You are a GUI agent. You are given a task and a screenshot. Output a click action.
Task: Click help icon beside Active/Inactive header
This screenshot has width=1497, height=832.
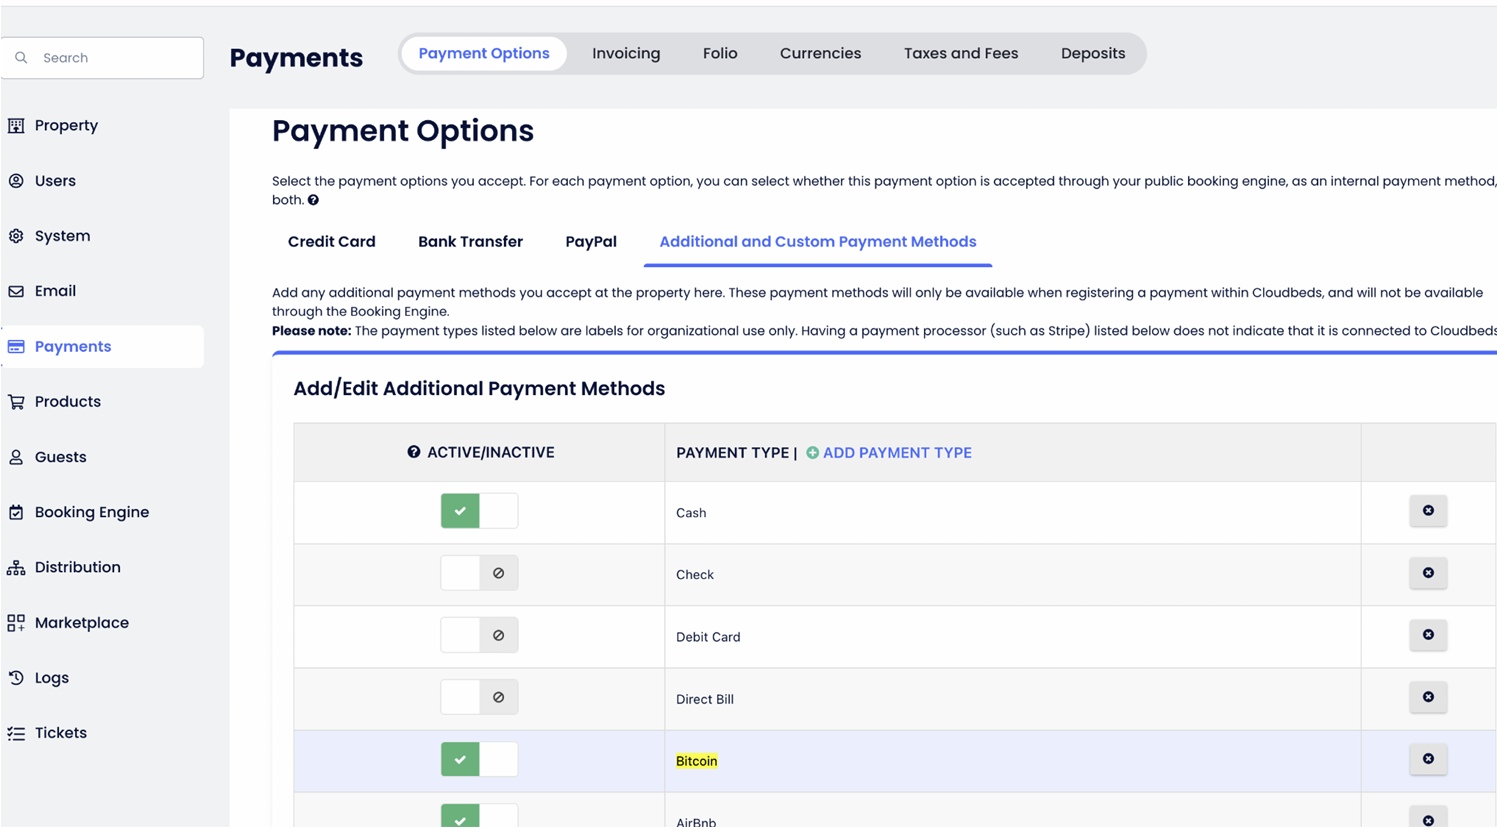coord(413,452)
